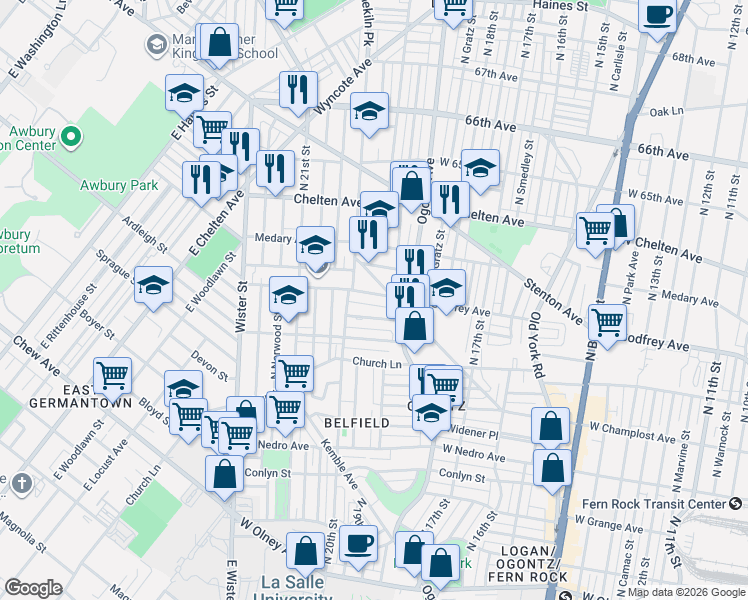Click the school marker beside the W 65th label
This screenshot has width=748, height=600.
click(x=480, y=170)
